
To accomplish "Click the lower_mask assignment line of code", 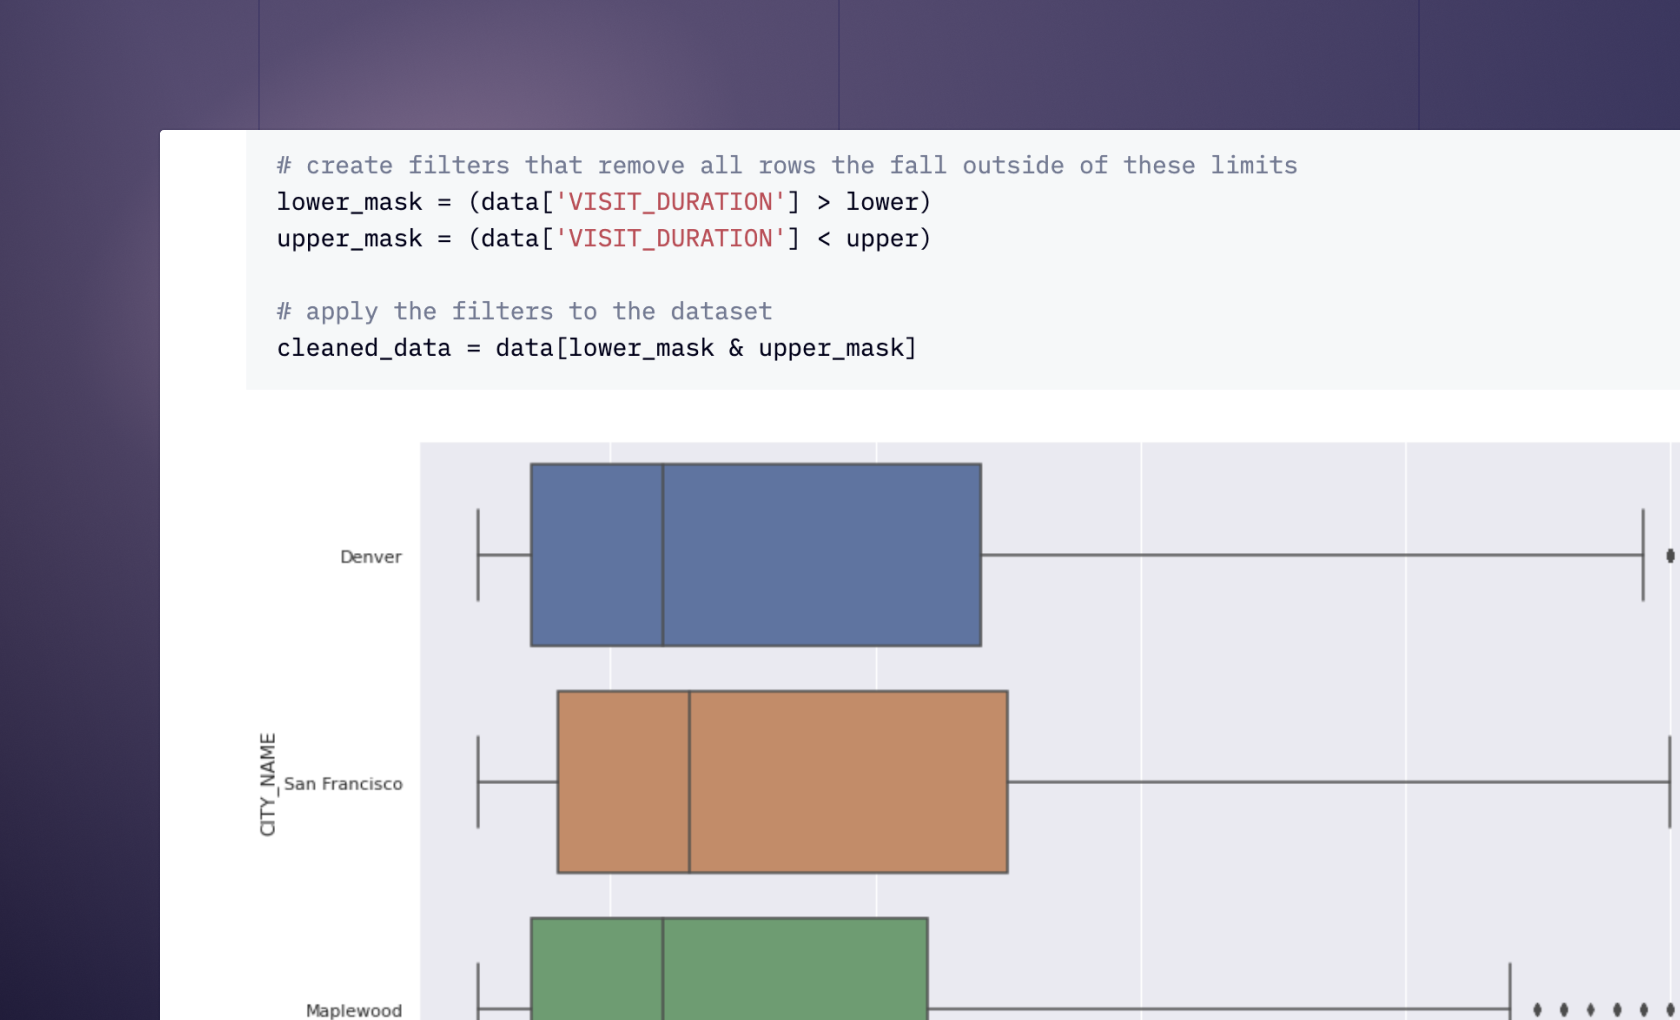I will point(604,201).
